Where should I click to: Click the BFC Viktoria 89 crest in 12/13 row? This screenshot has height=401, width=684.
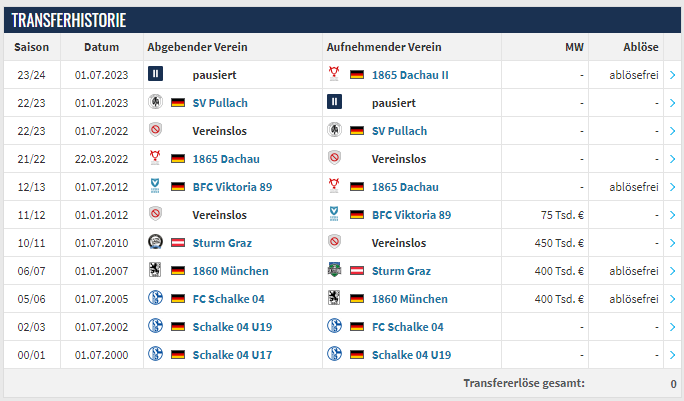tap(155, 186)
